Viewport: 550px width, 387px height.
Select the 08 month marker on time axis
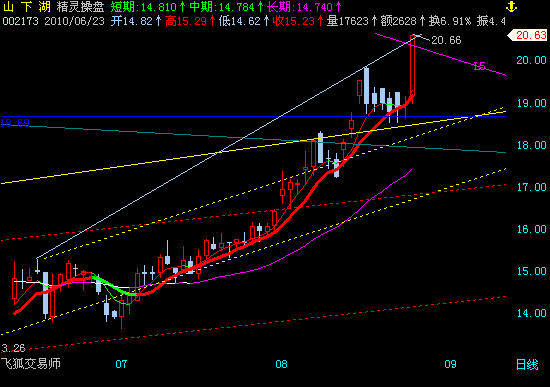[281, 364]
